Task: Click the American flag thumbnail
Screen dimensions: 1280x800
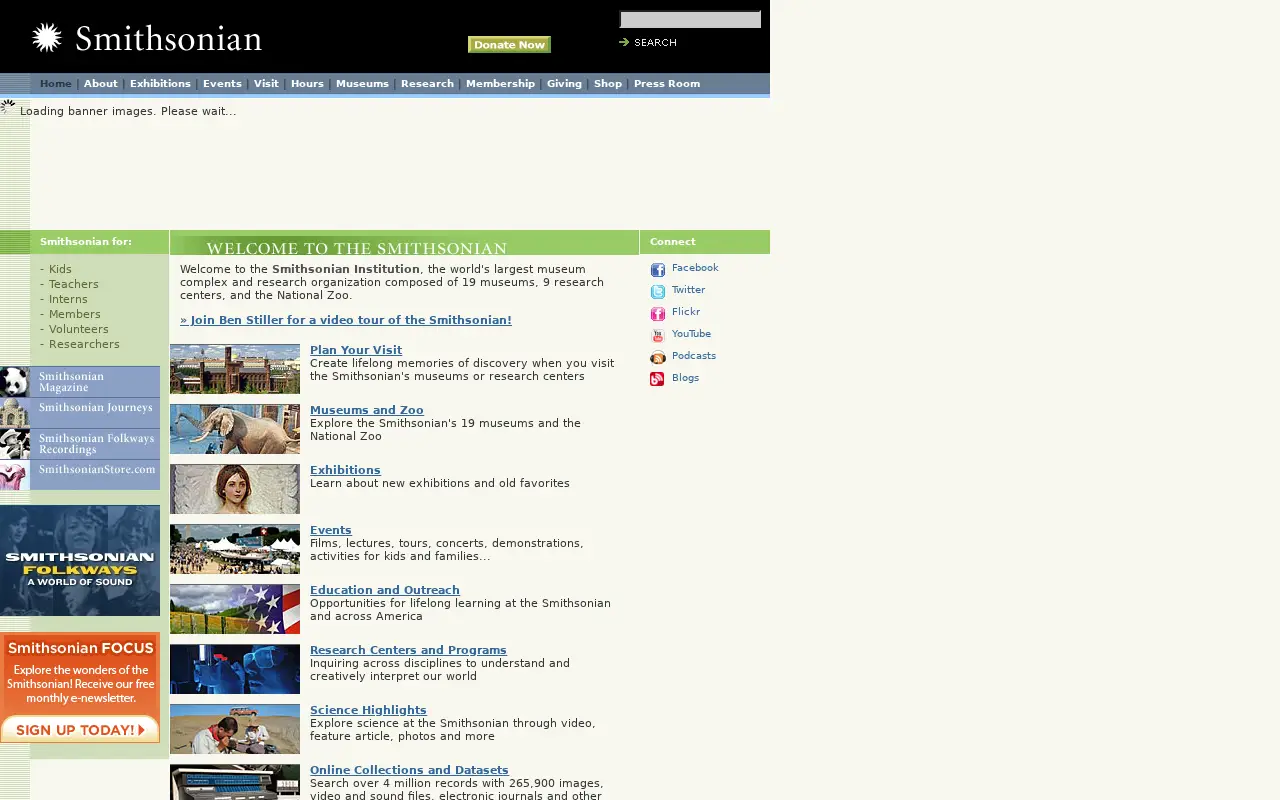Action: [x=235, y=609]
